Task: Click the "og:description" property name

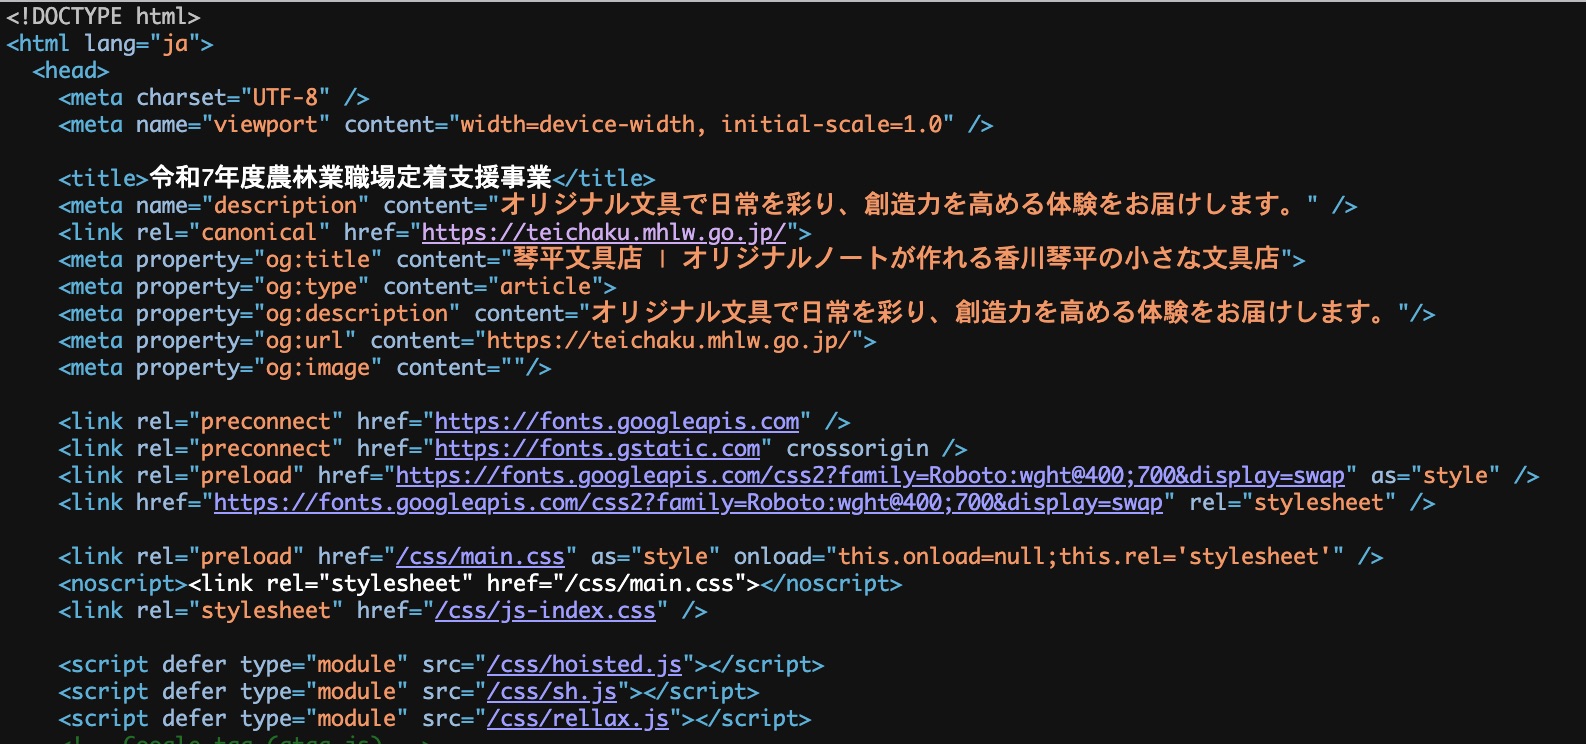Action: coord(357,314)
